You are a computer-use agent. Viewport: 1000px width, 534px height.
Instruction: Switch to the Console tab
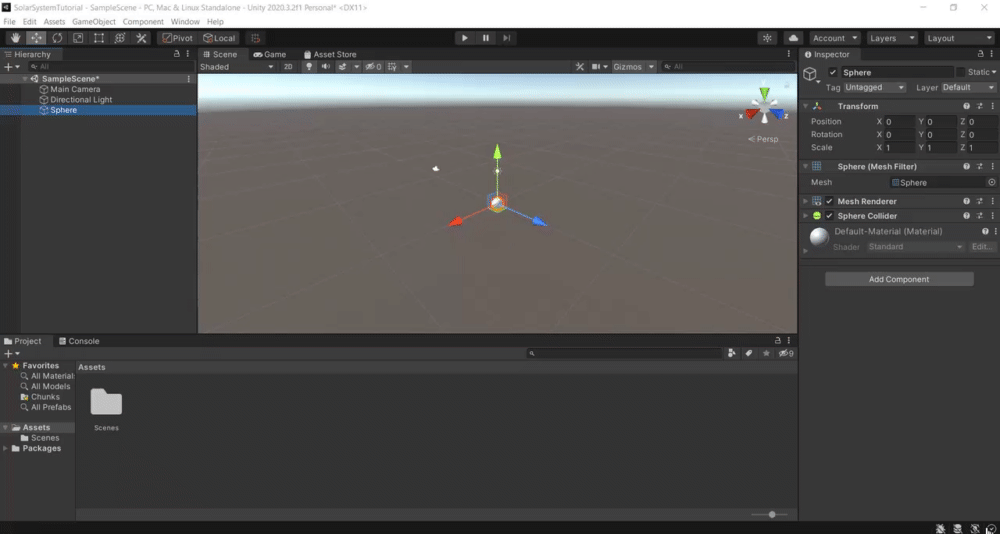tap(79, 341)
